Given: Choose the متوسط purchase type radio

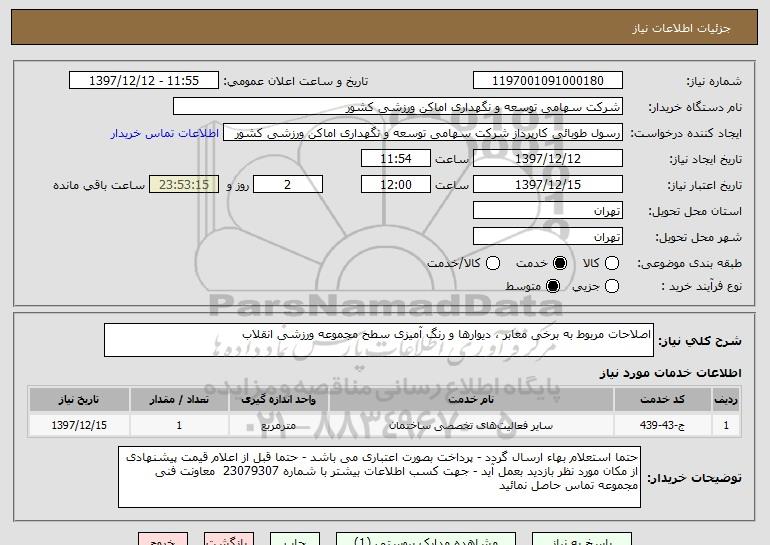Looking at the screenshot, I should pyautogui.click(x=553, y=286).
